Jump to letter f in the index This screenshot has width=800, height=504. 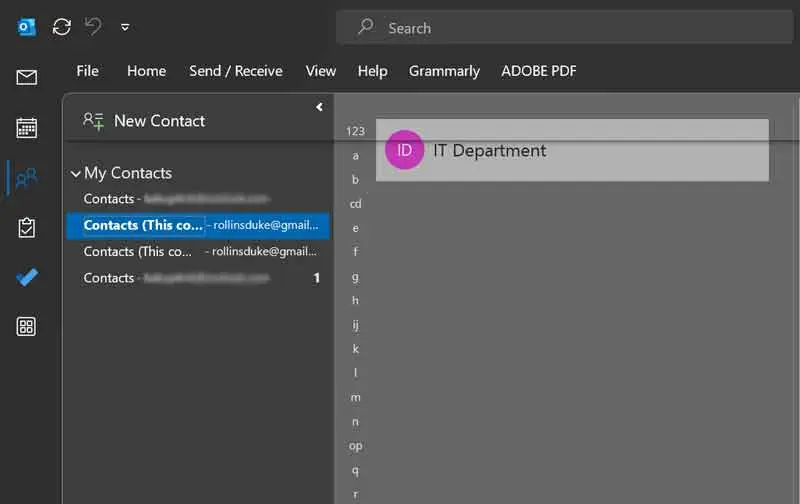(x=356, y=251)
